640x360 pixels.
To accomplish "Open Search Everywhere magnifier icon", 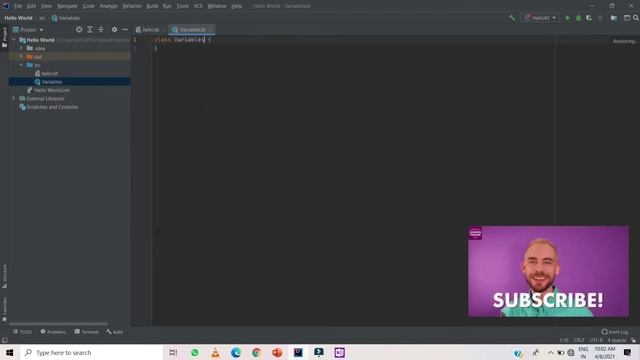I will pos(636,18).
